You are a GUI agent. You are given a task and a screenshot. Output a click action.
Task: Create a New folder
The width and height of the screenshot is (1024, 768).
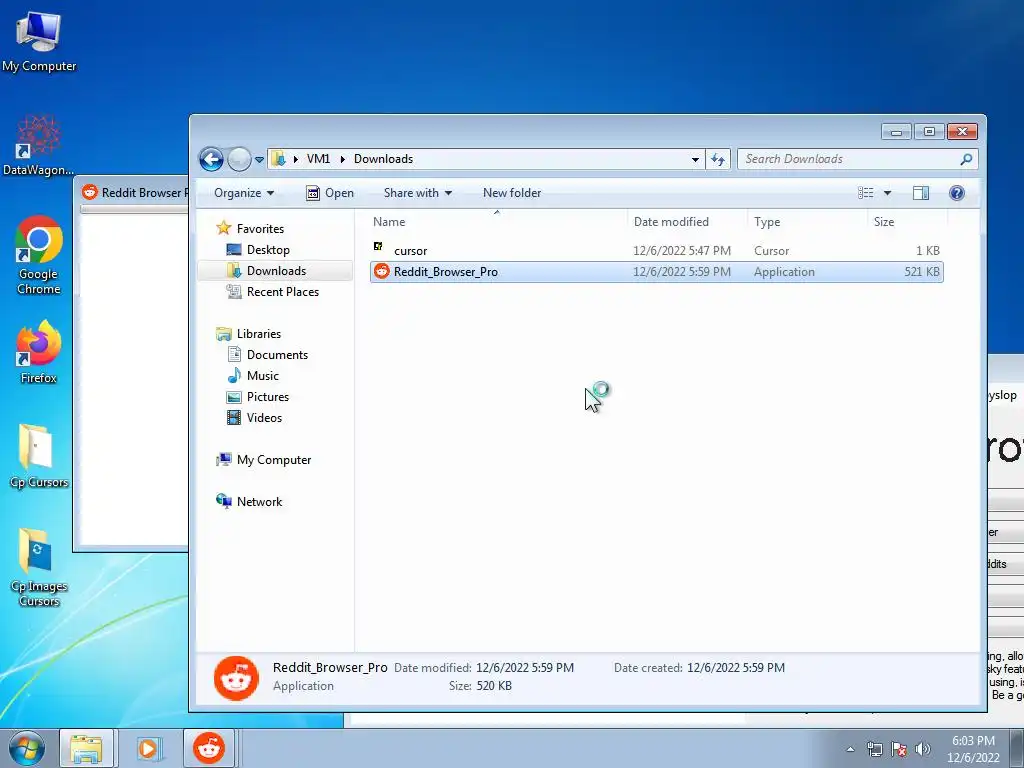(512, 193)
